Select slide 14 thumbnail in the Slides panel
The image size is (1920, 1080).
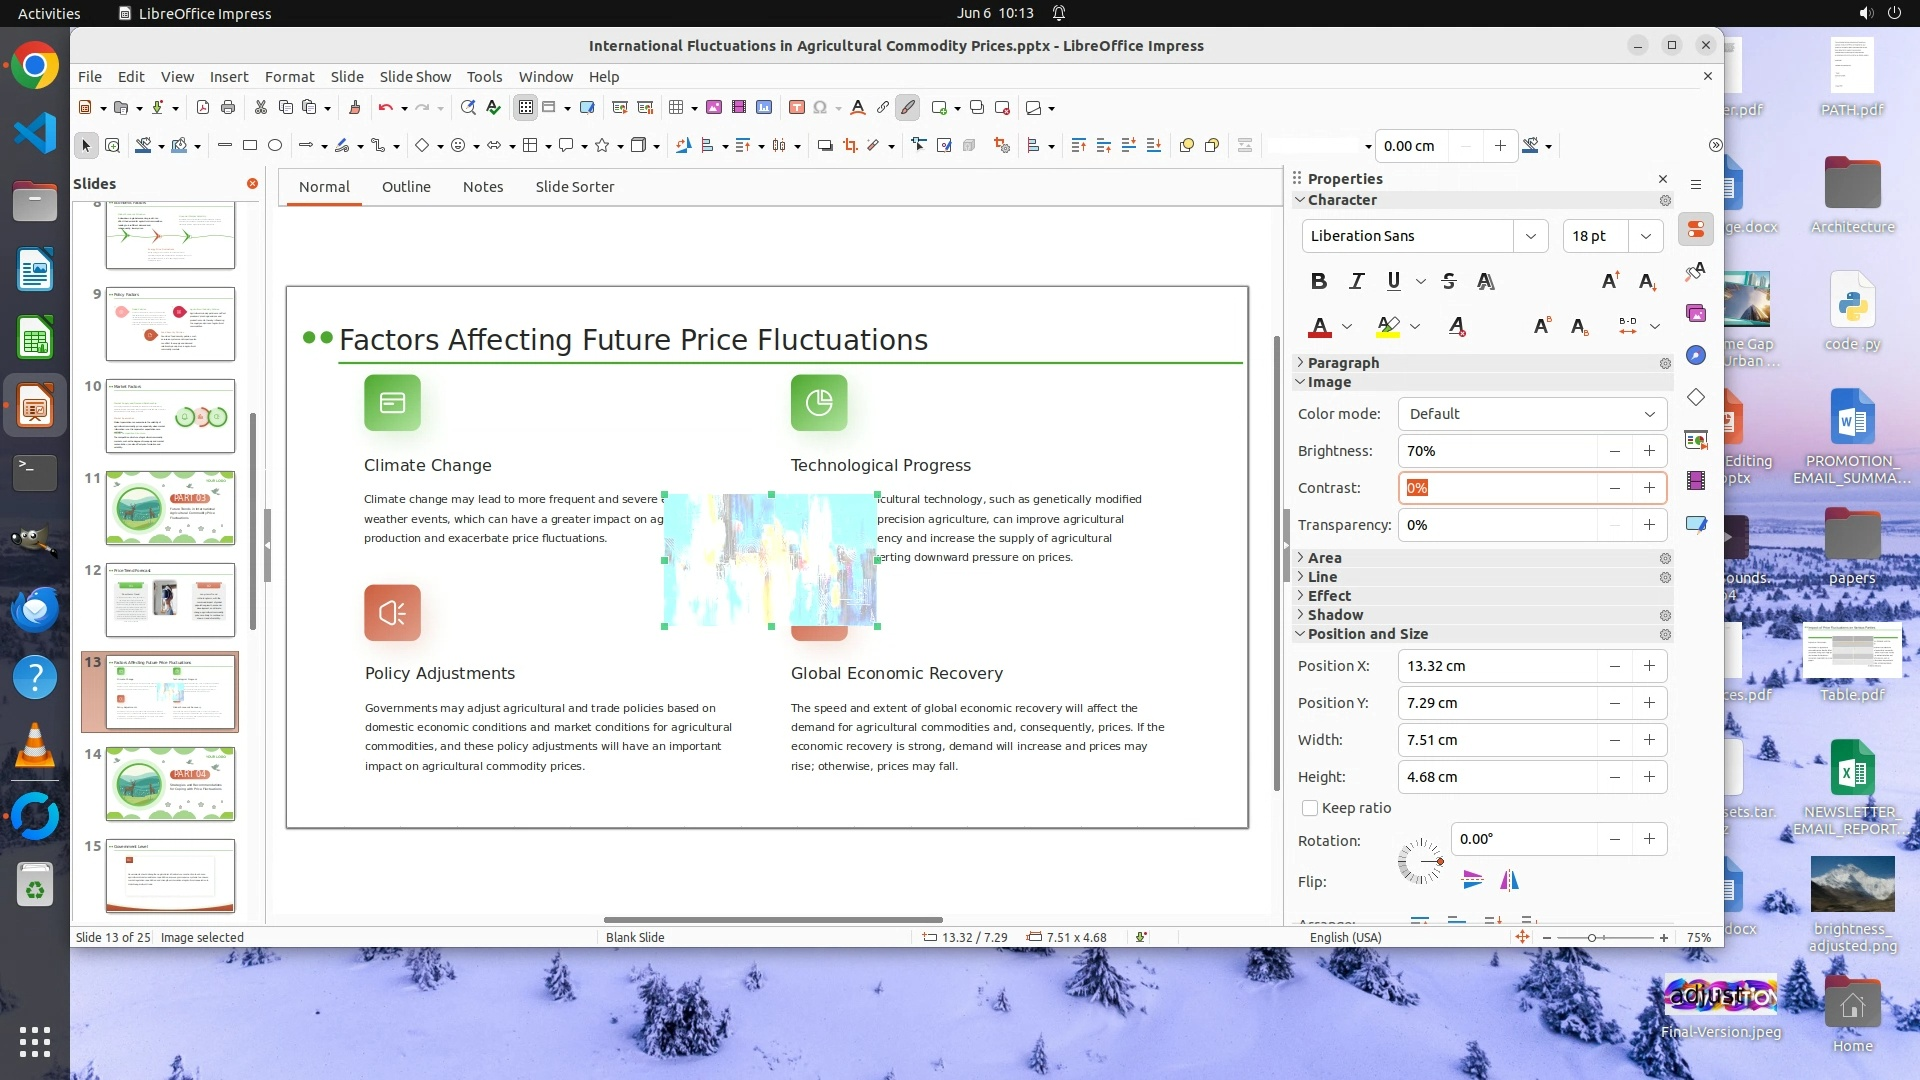170,783
